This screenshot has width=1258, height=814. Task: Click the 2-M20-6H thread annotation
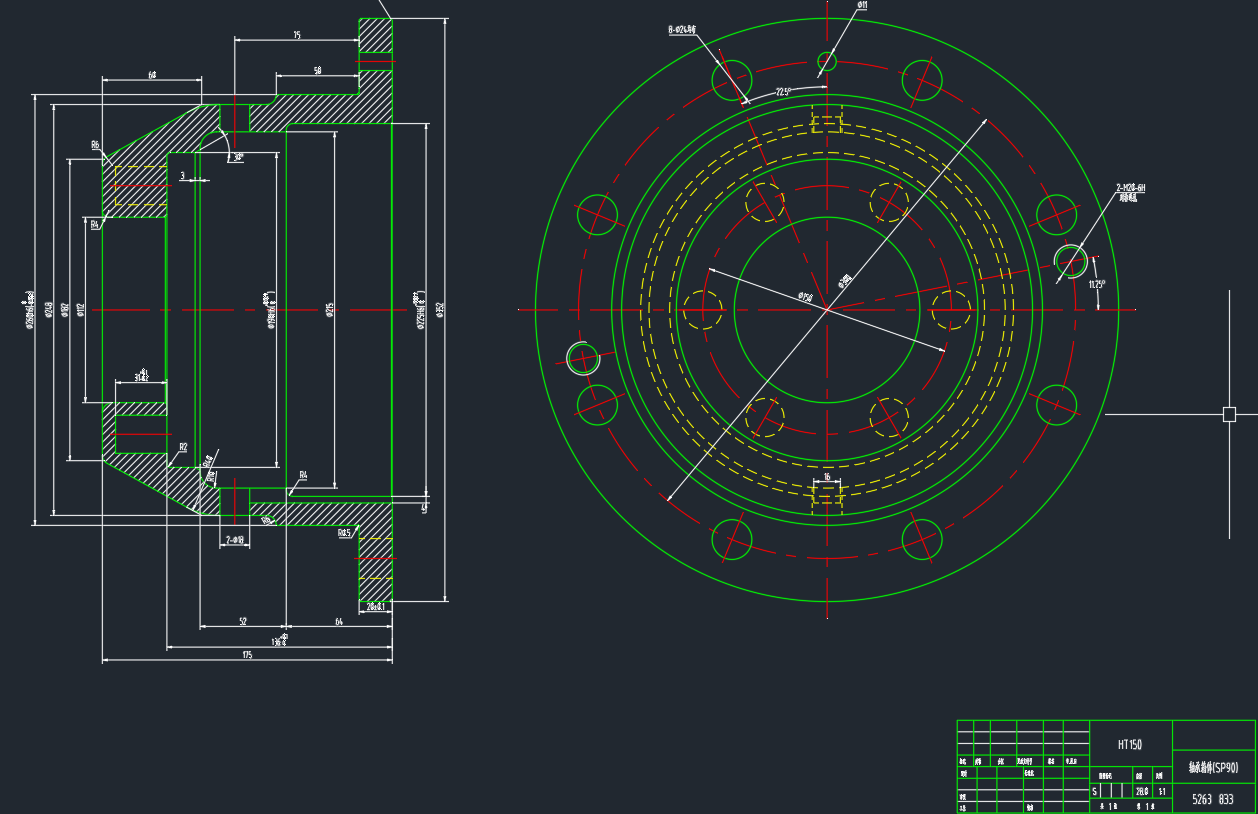coord(1130,188)
